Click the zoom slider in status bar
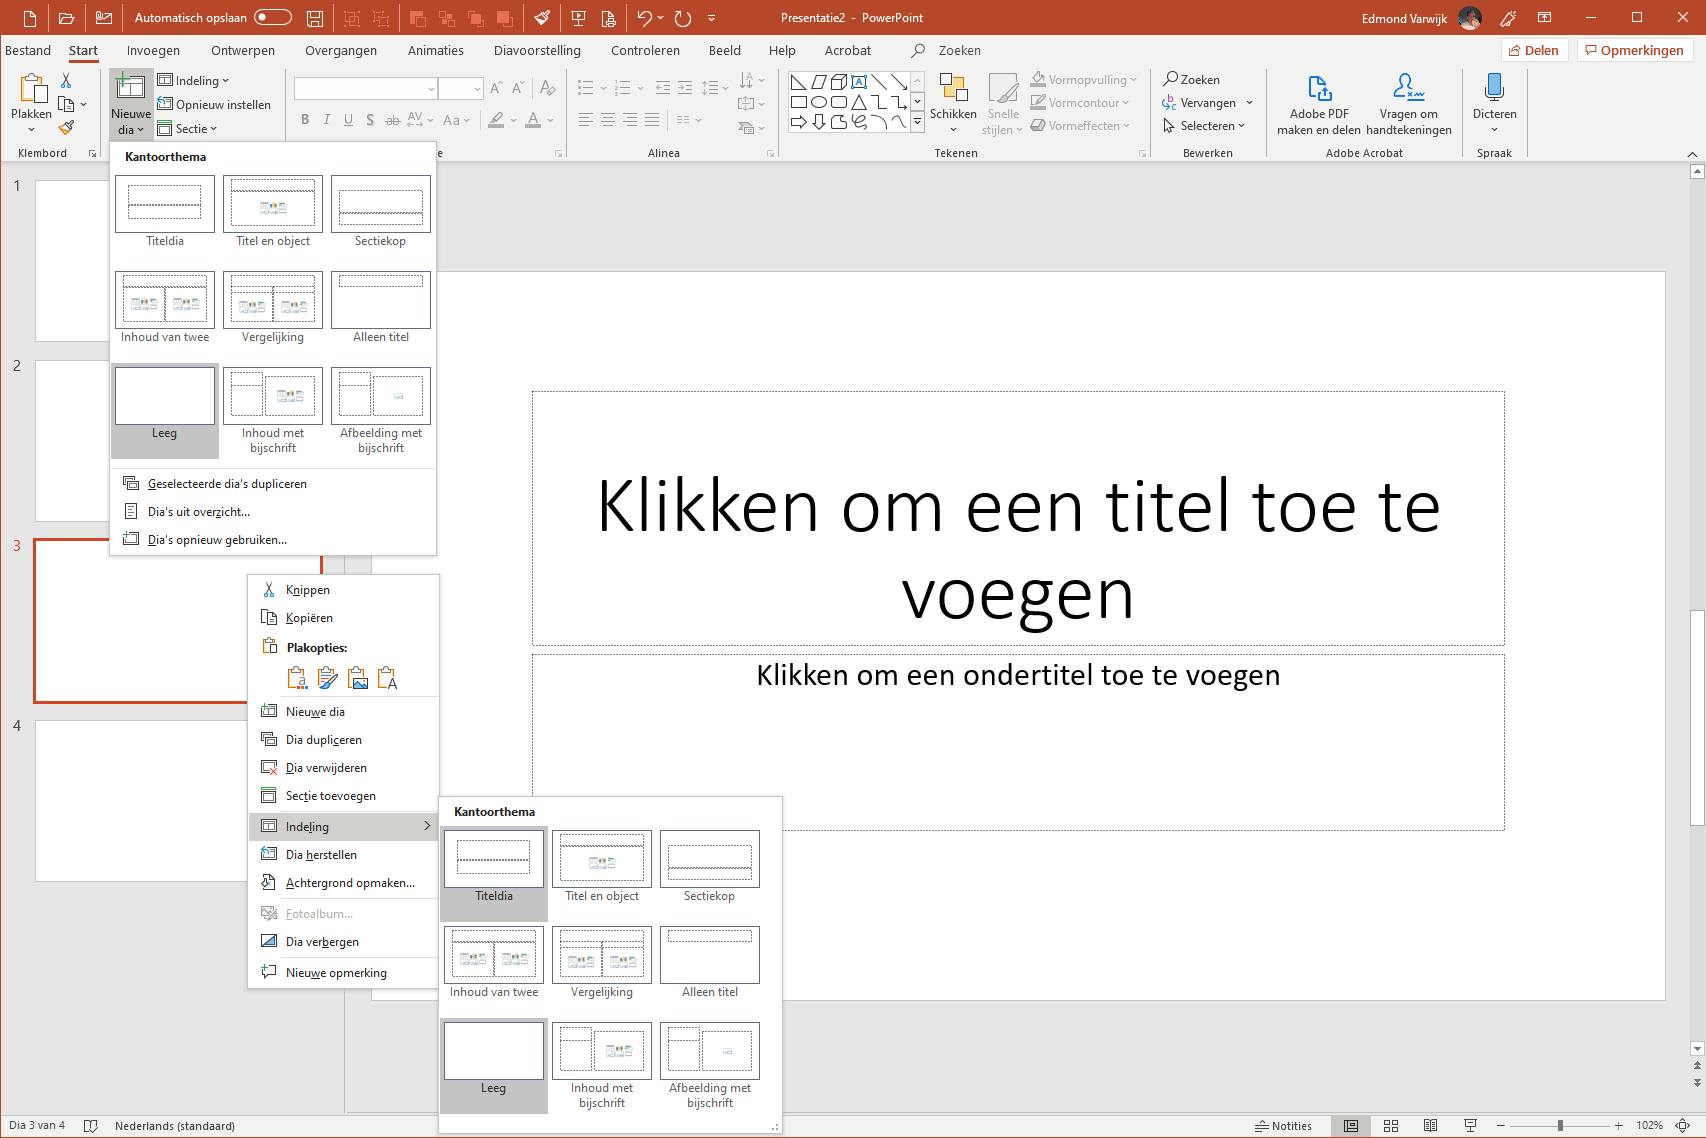 (1560, 1125)
